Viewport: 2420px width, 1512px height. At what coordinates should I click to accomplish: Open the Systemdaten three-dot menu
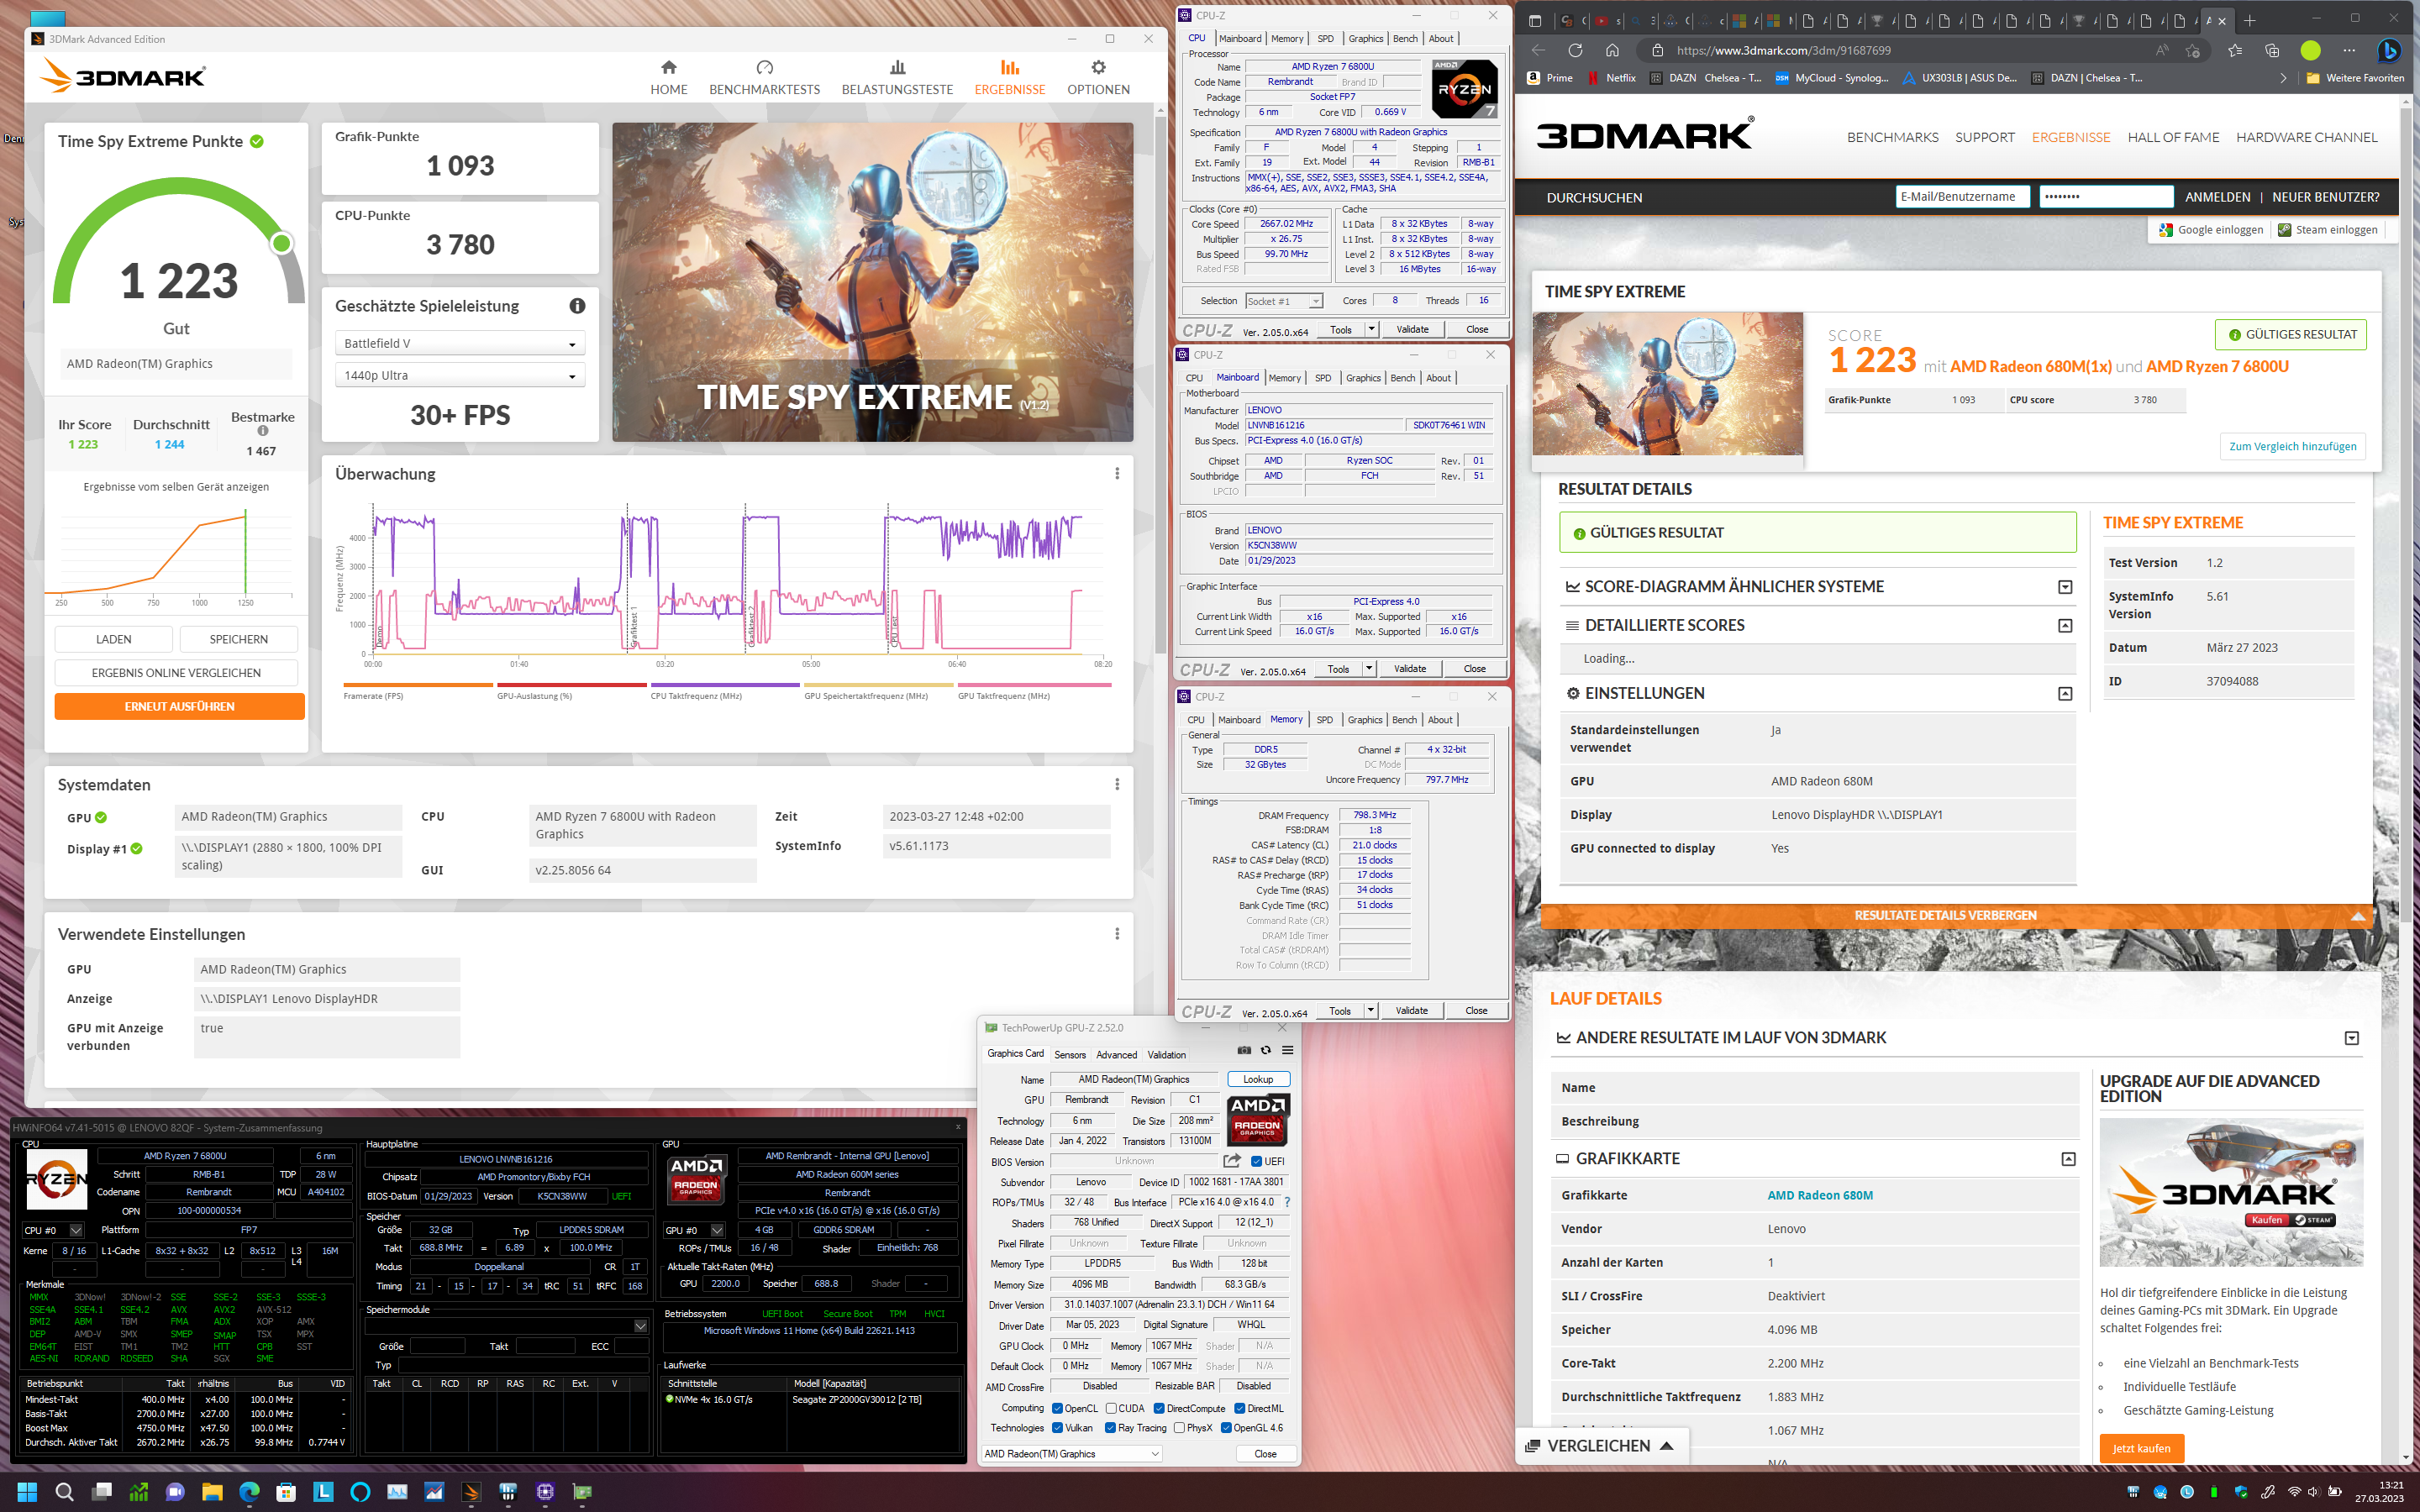click(x=1117, y=785)
